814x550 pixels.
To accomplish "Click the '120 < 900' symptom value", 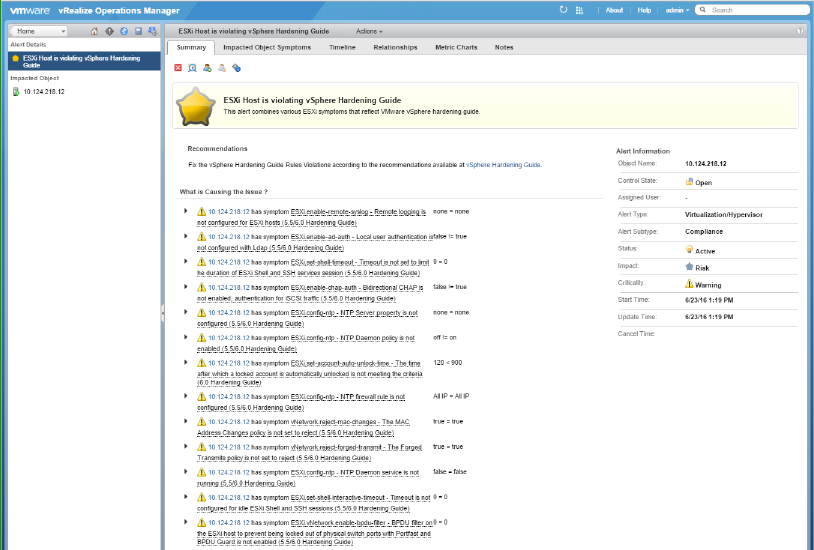I will [x=447, y=363].
